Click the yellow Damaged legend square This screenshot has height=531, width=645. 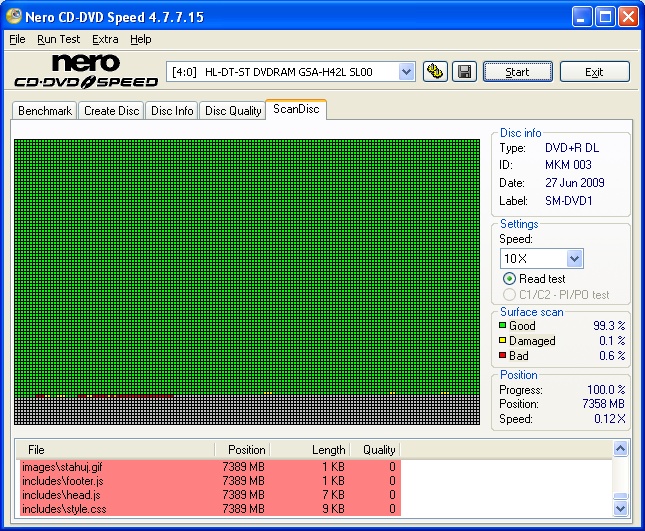(x=502, y=341)
